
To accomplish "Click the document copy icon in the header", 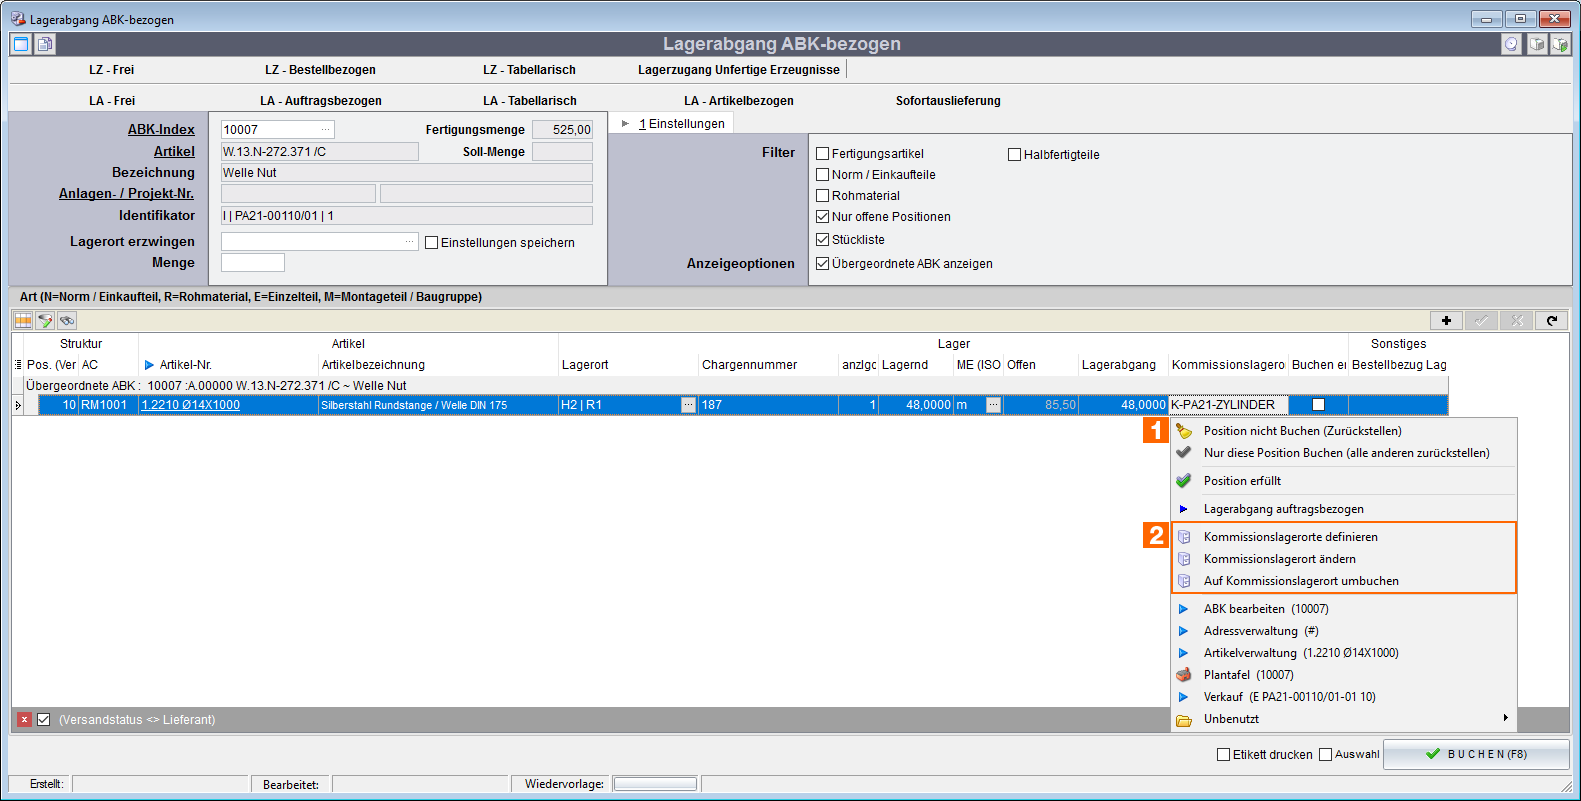I will tap(45, 44).
